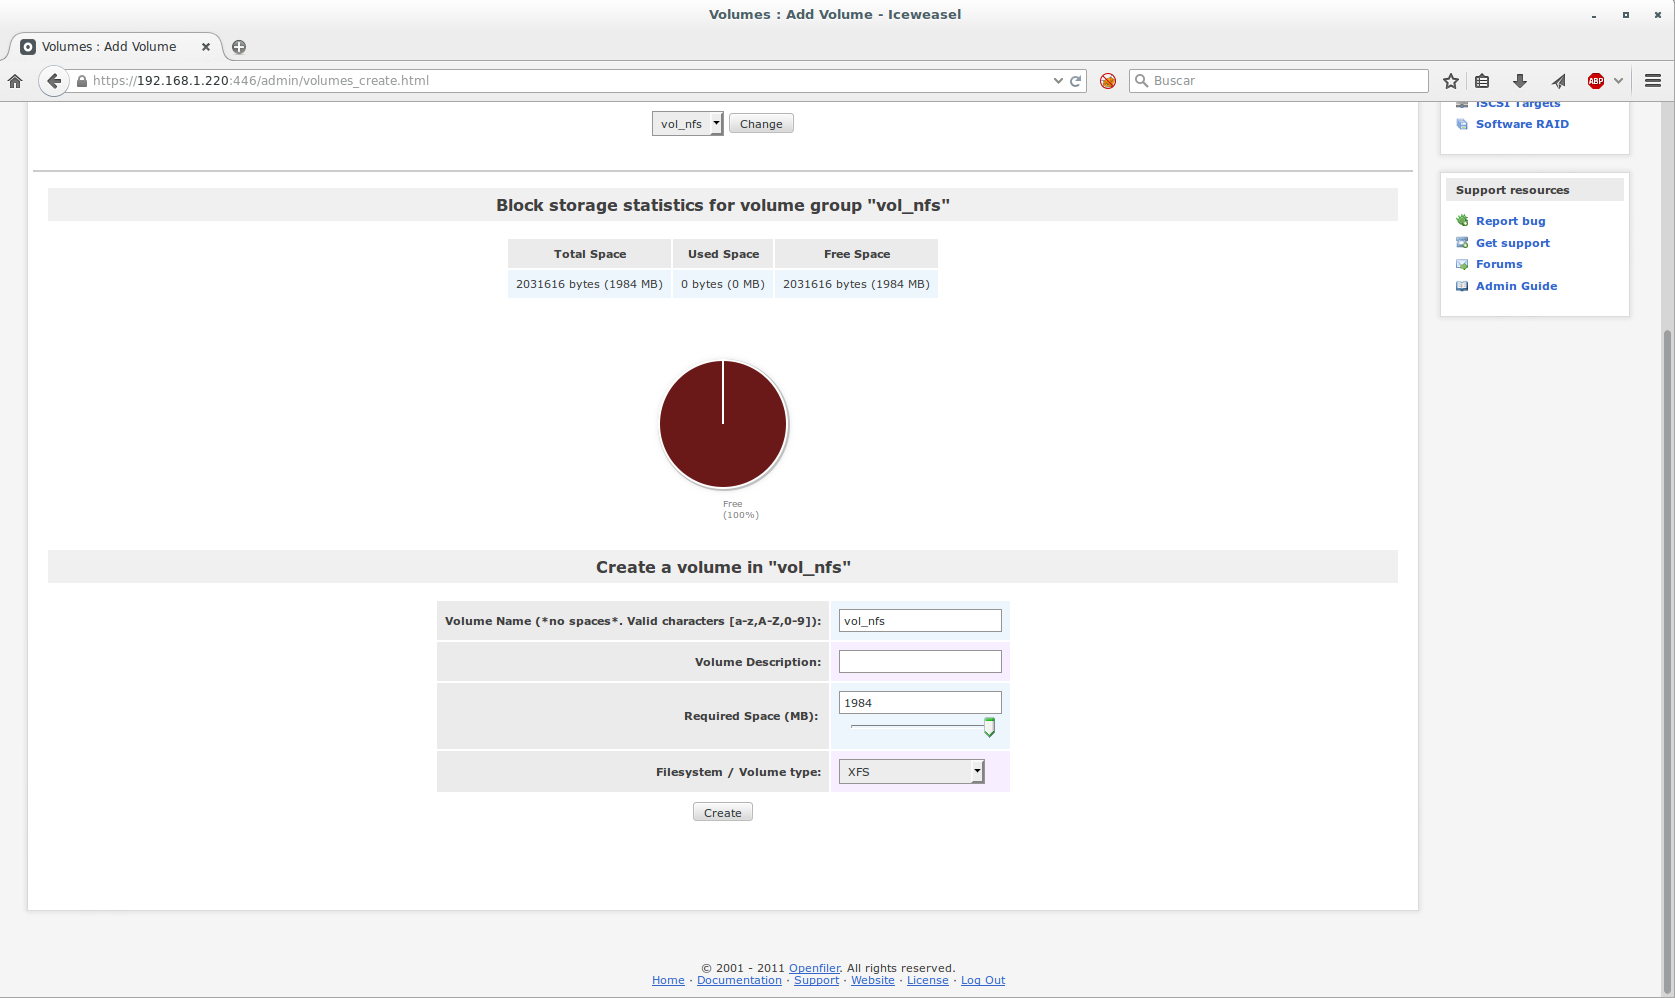Click the browser Home icon
Viewport: 1675px width, 998px height.
pyautogui.click(x=15, y=81)
